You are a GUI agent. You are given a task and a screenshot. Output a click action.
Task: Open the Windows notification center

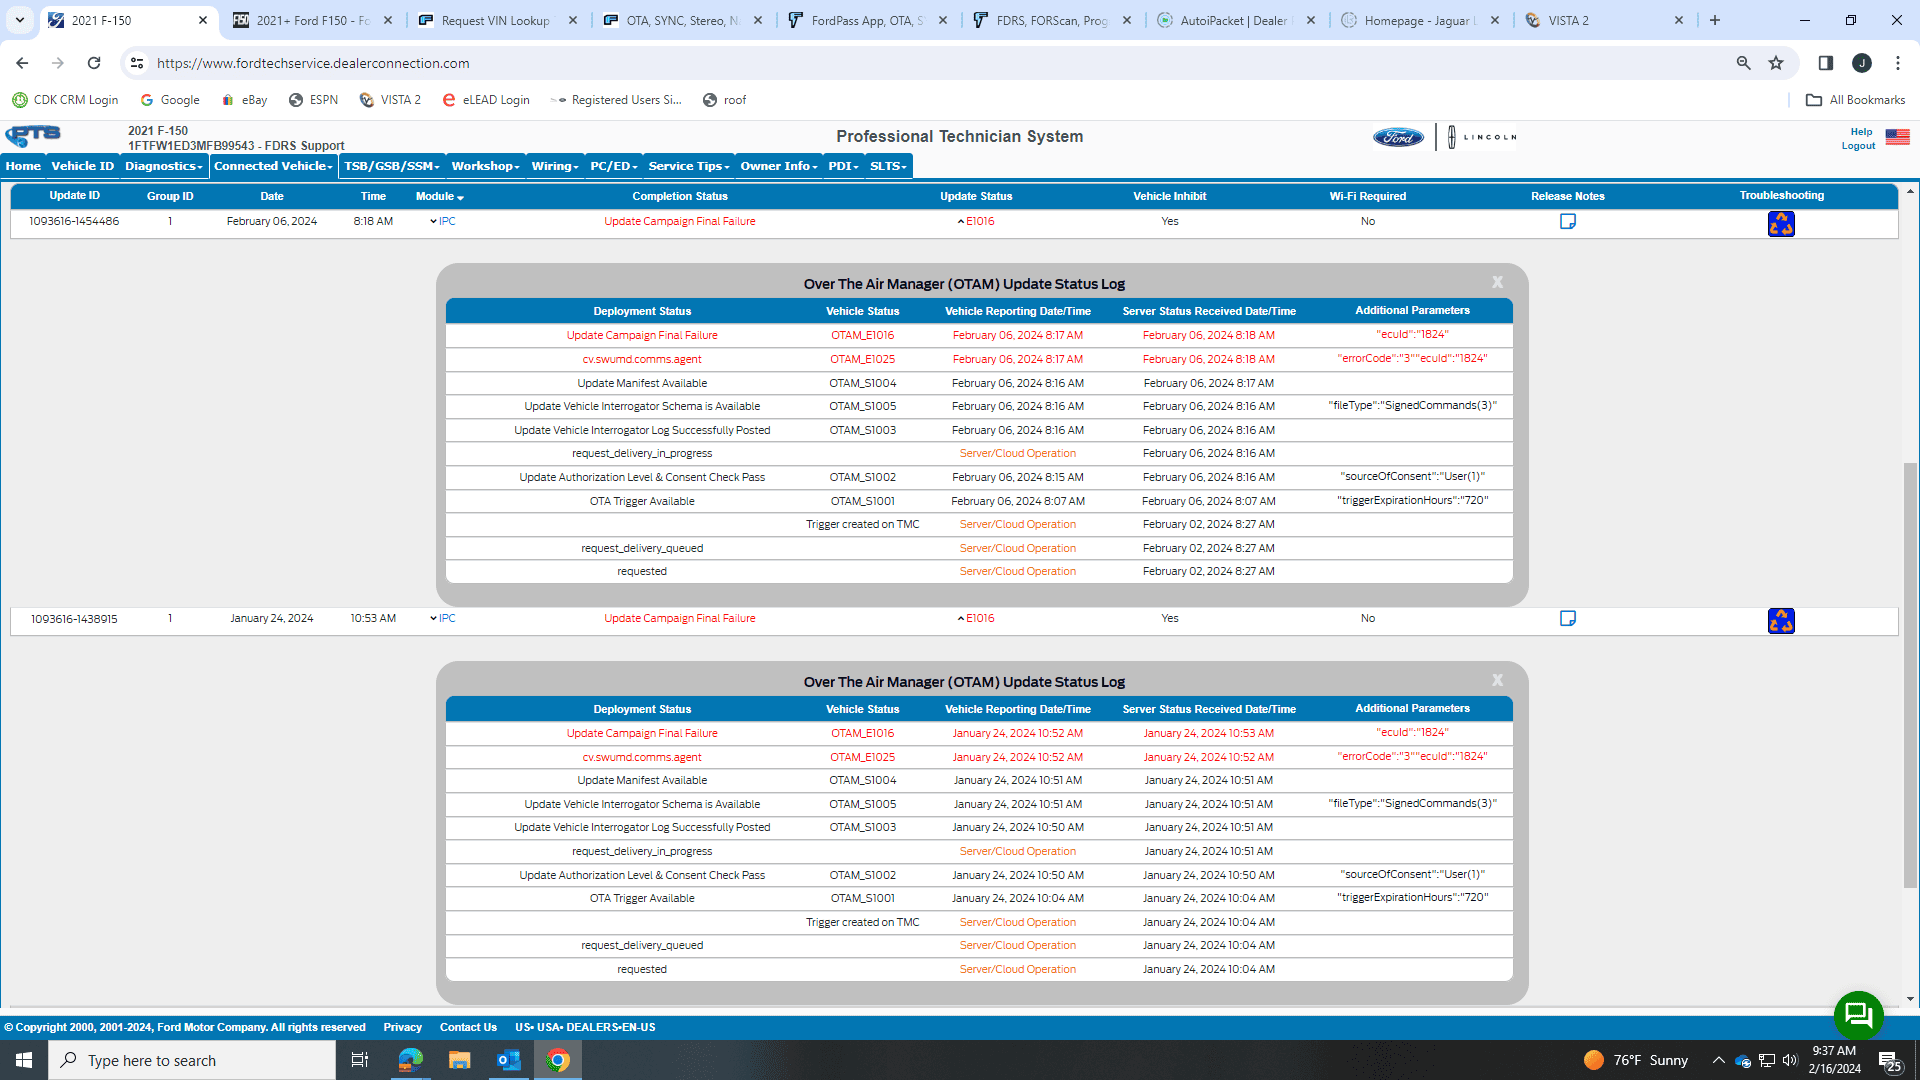click(x=1889, y=1060)
